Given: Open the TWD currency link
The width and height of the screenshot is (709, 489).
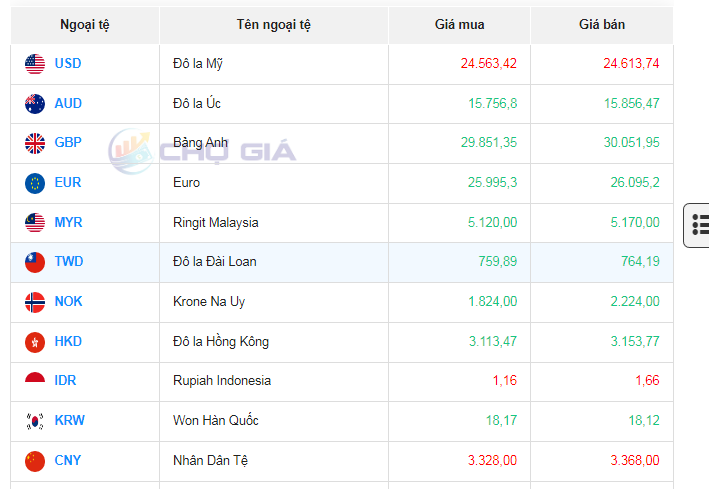Looking at the screenshot, I should tap(69, 261).
